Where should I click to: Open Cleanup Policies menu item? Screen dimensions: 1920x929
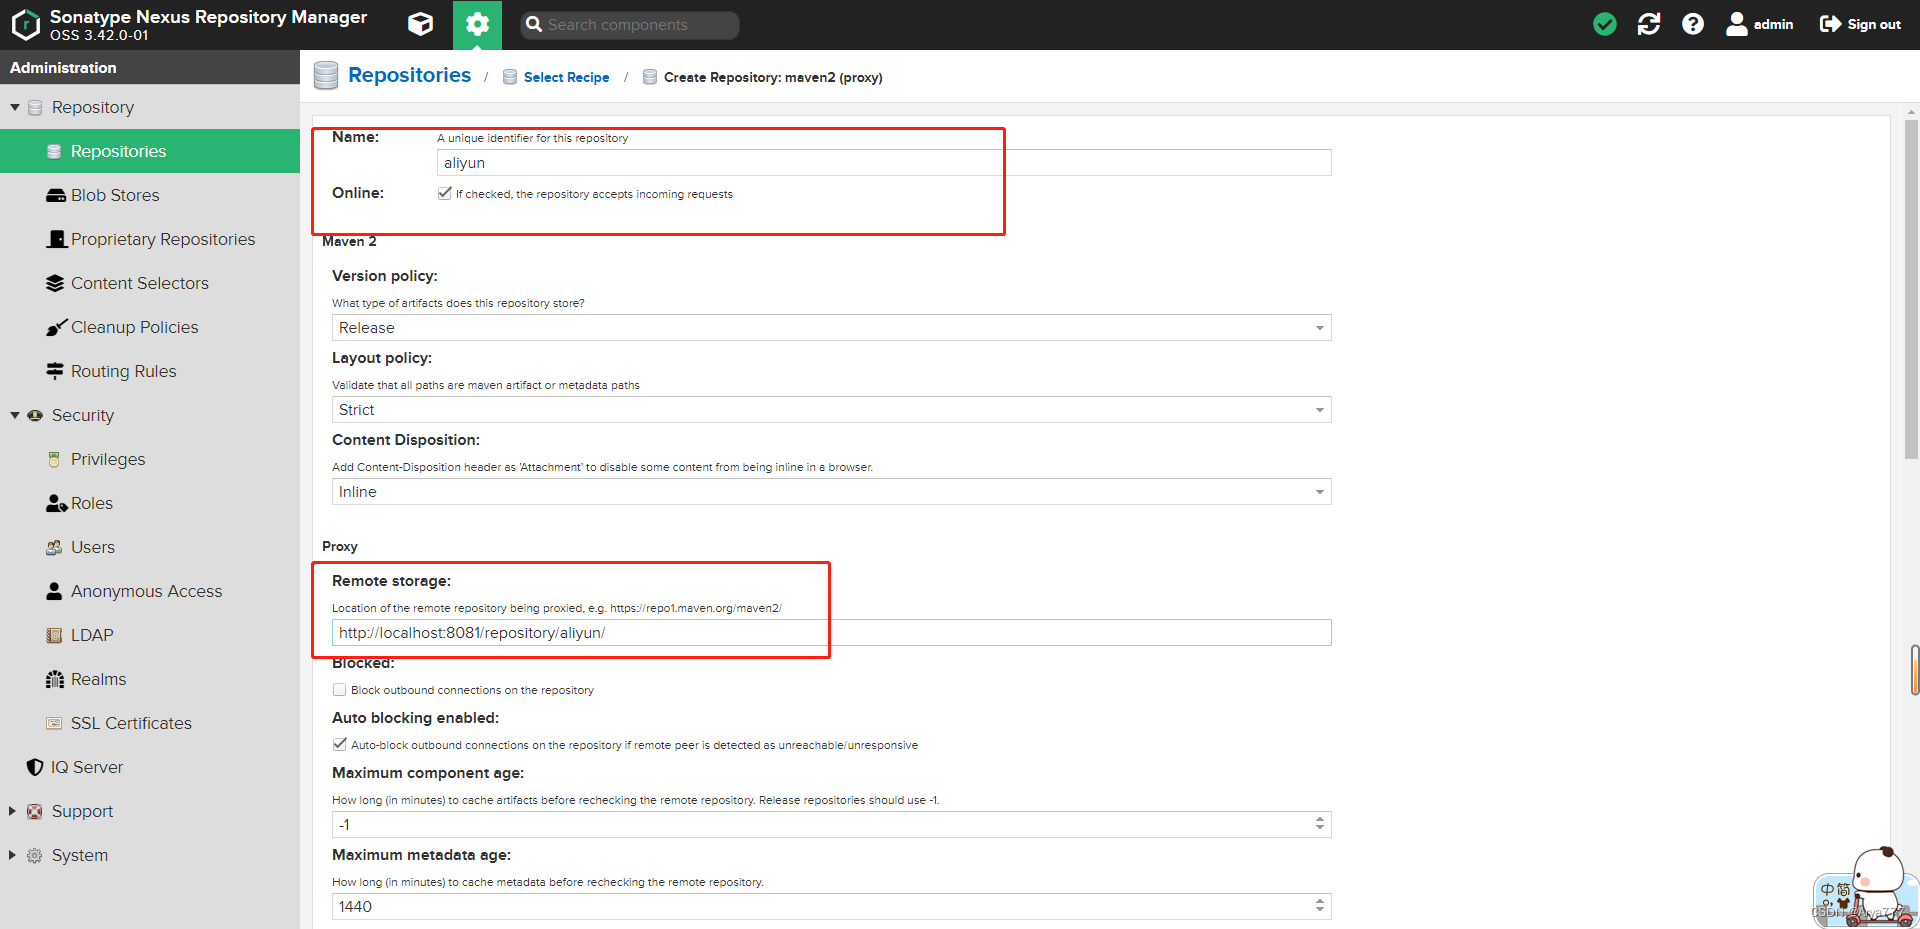[x=150, y=327]
